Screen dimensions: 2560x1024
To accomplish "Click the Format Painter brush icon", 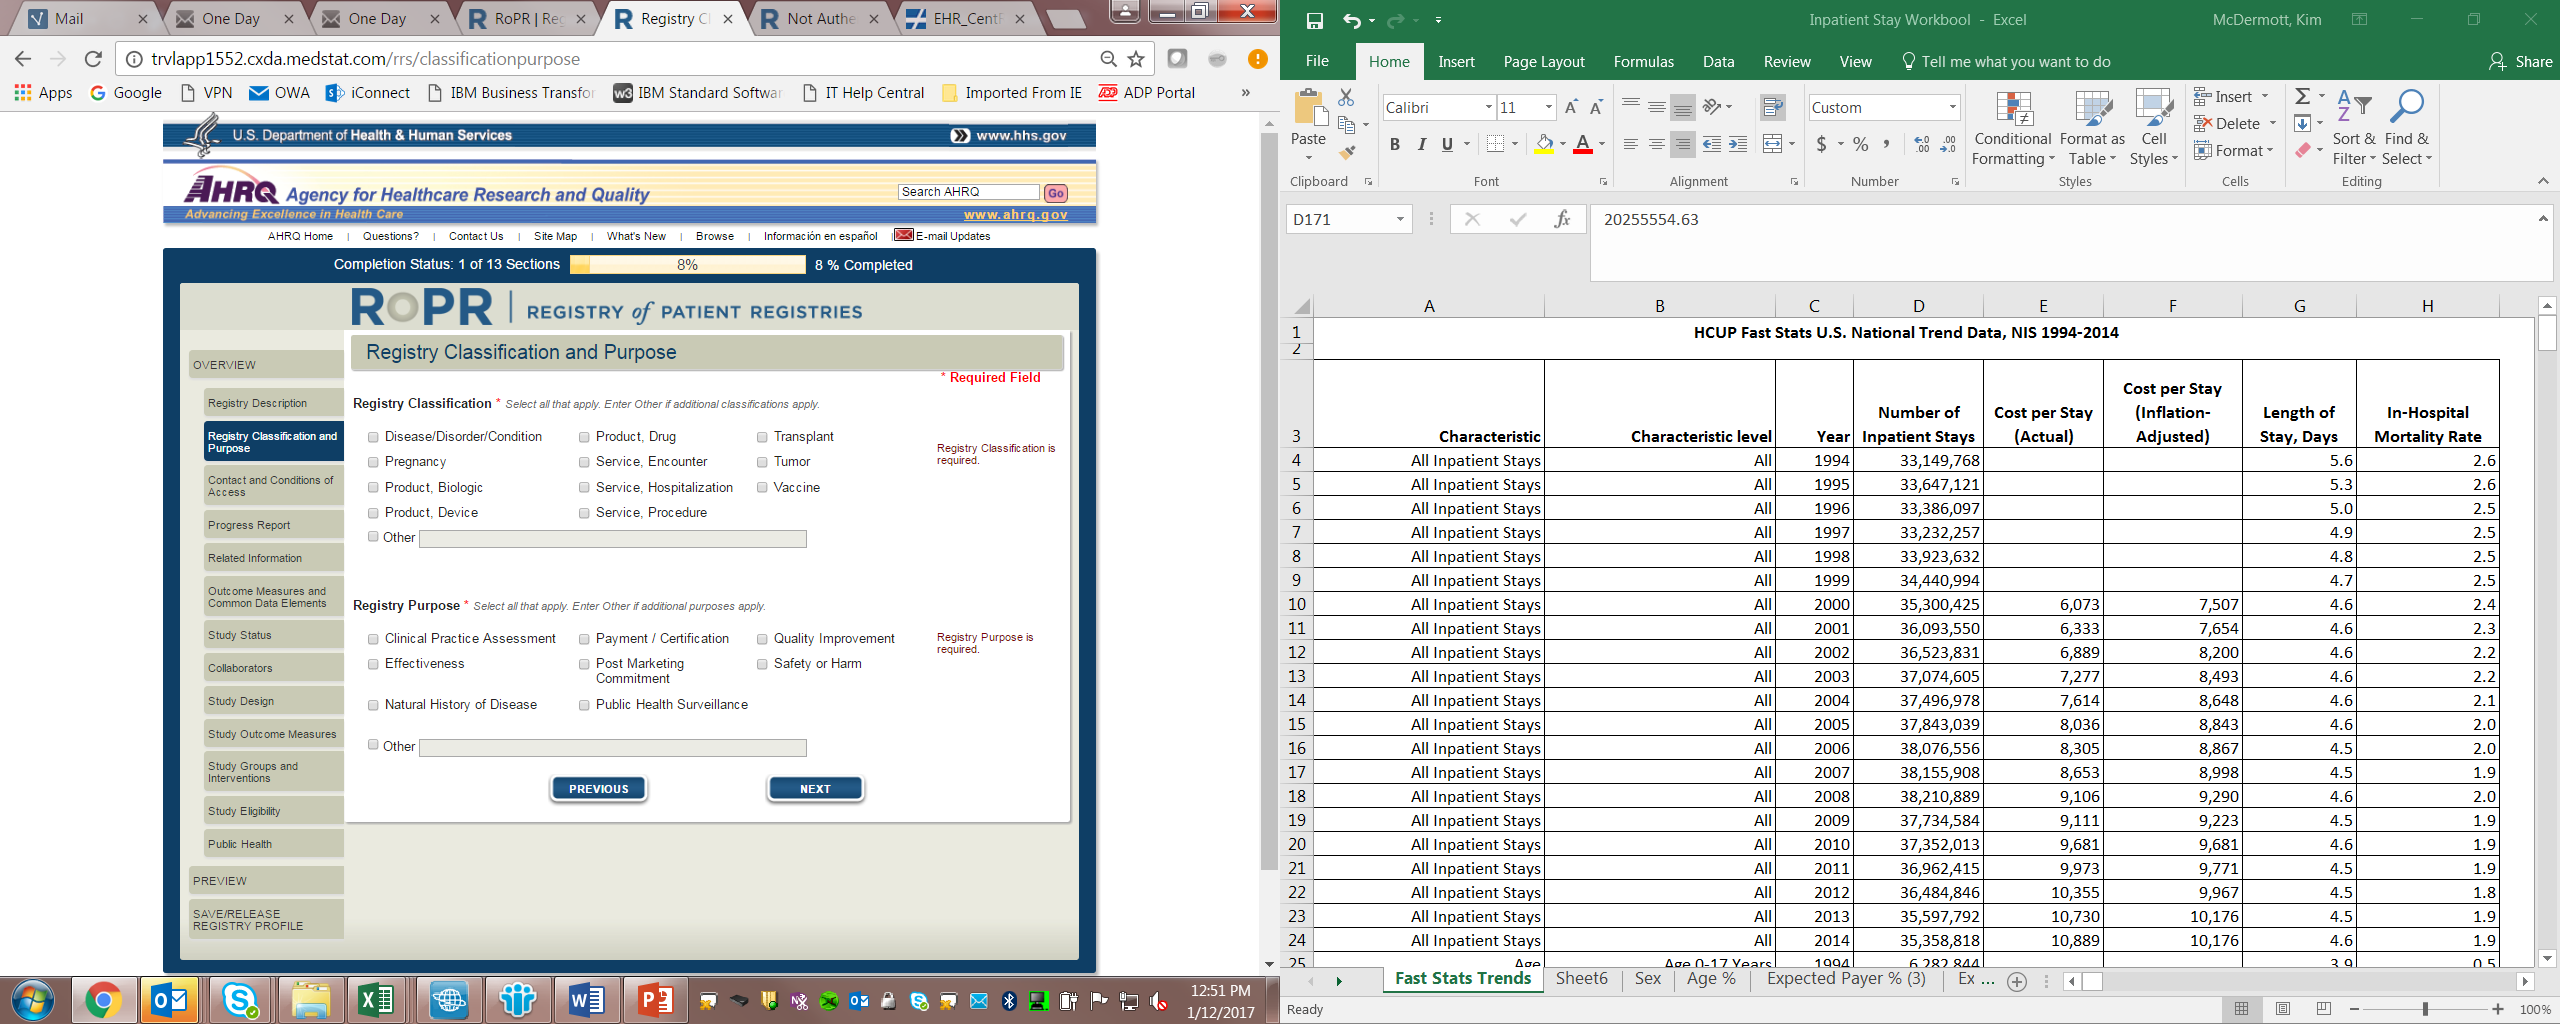I will (1347, 152).
